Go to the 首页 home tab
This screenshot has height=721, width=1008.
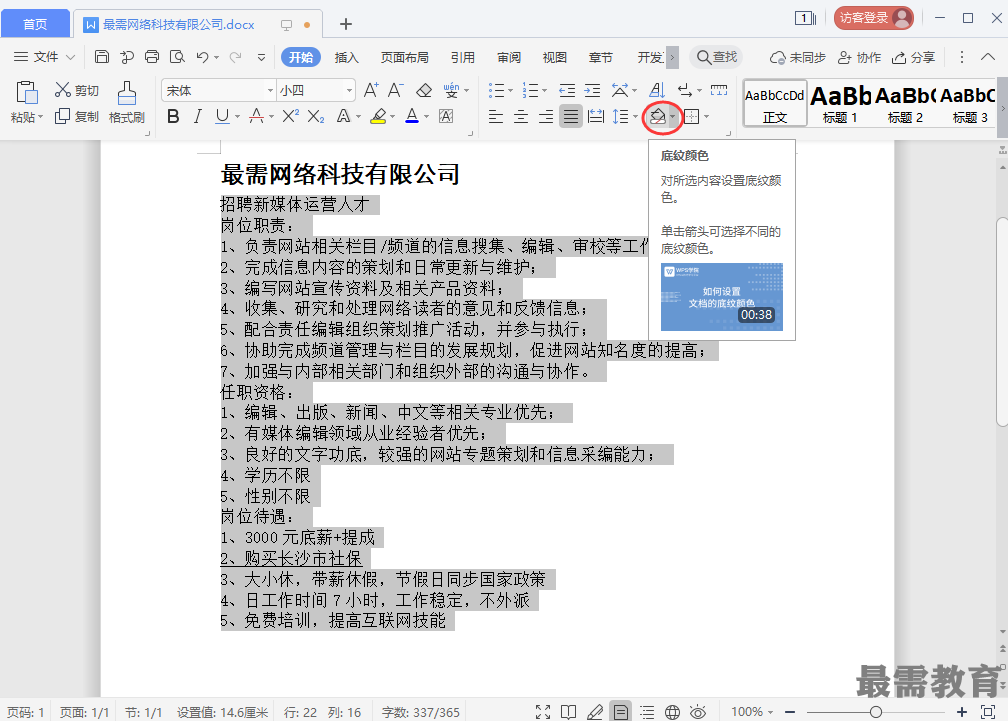click(x=35, y=24)
